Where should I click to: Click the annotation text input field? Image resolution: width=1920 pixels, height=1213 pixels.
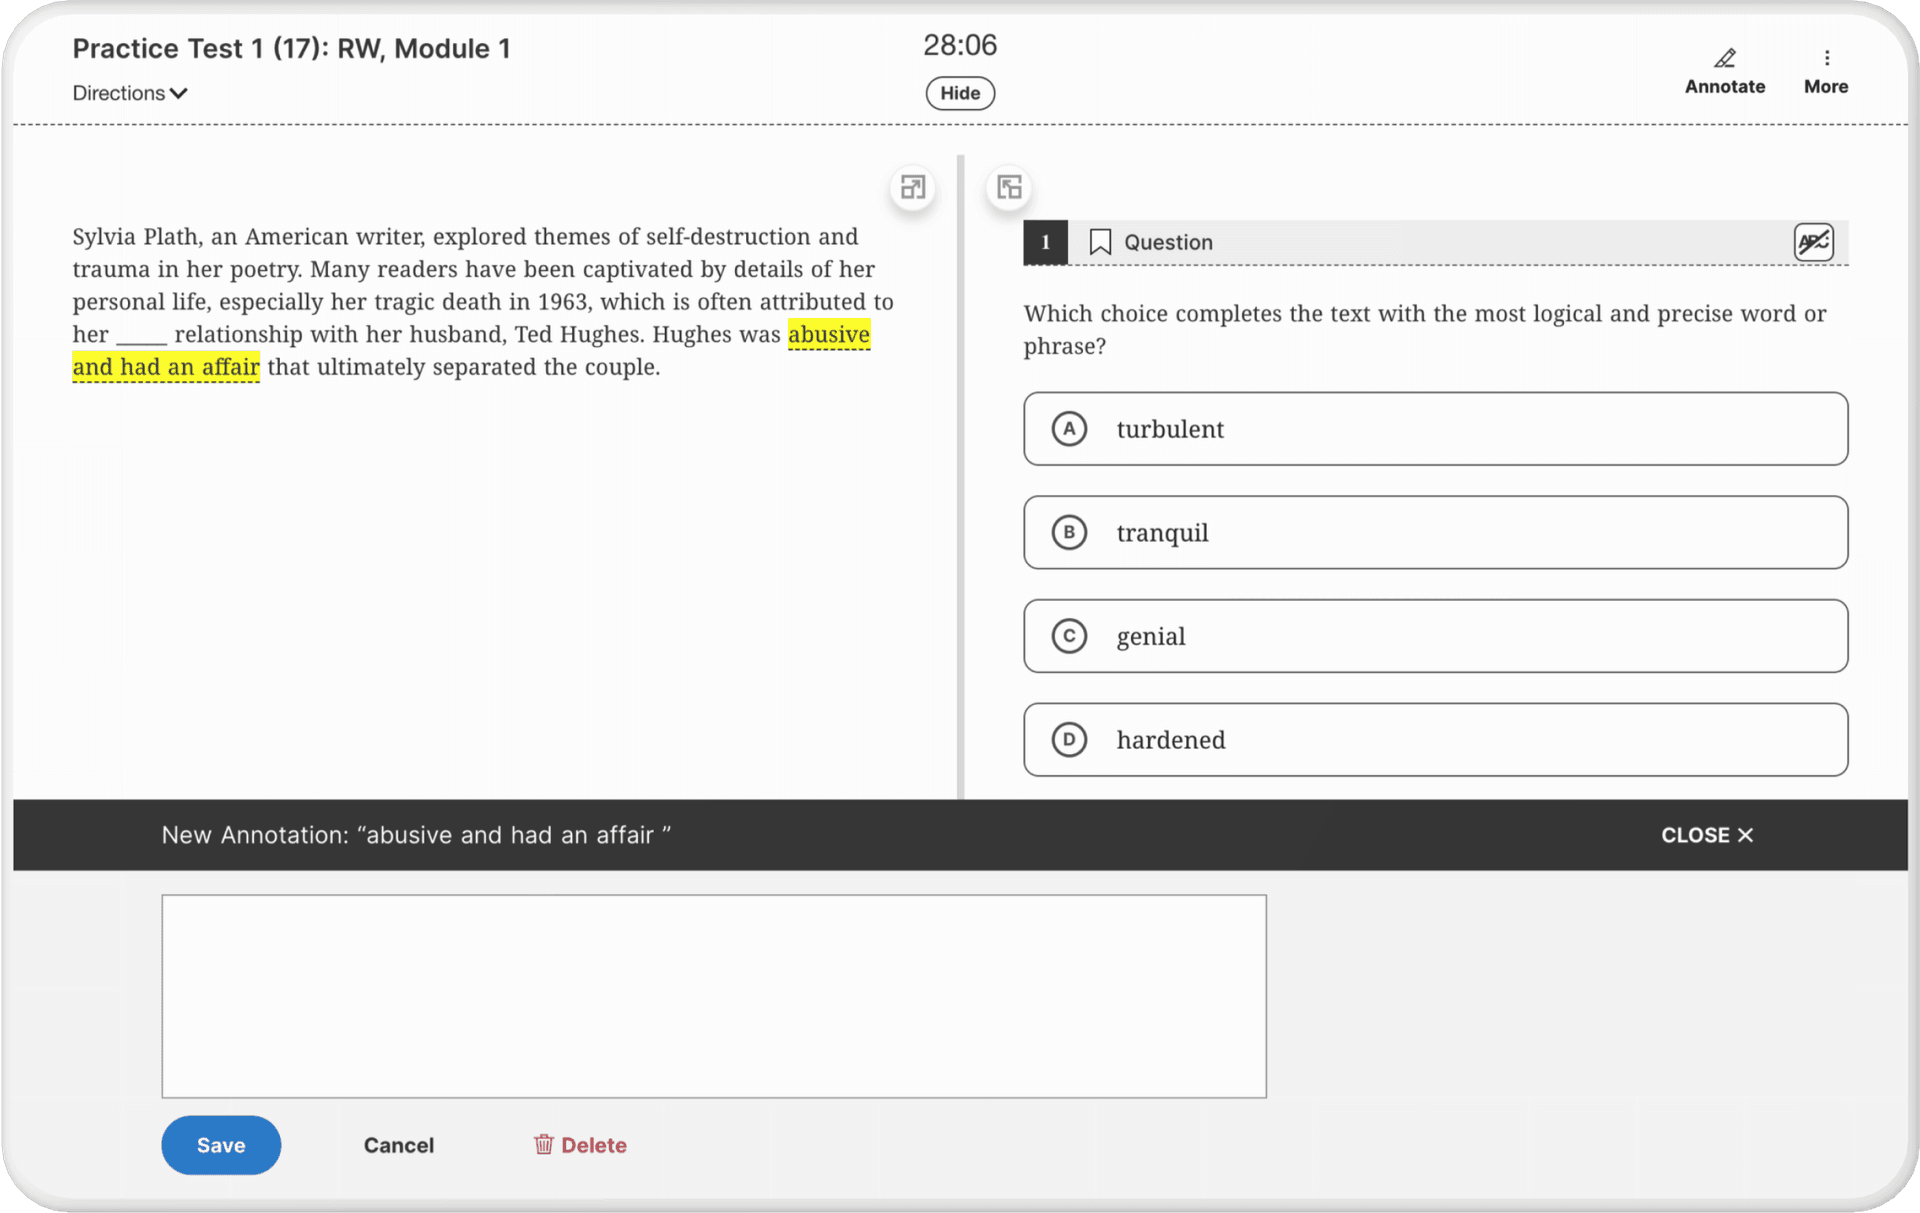[x=715, y=995]
